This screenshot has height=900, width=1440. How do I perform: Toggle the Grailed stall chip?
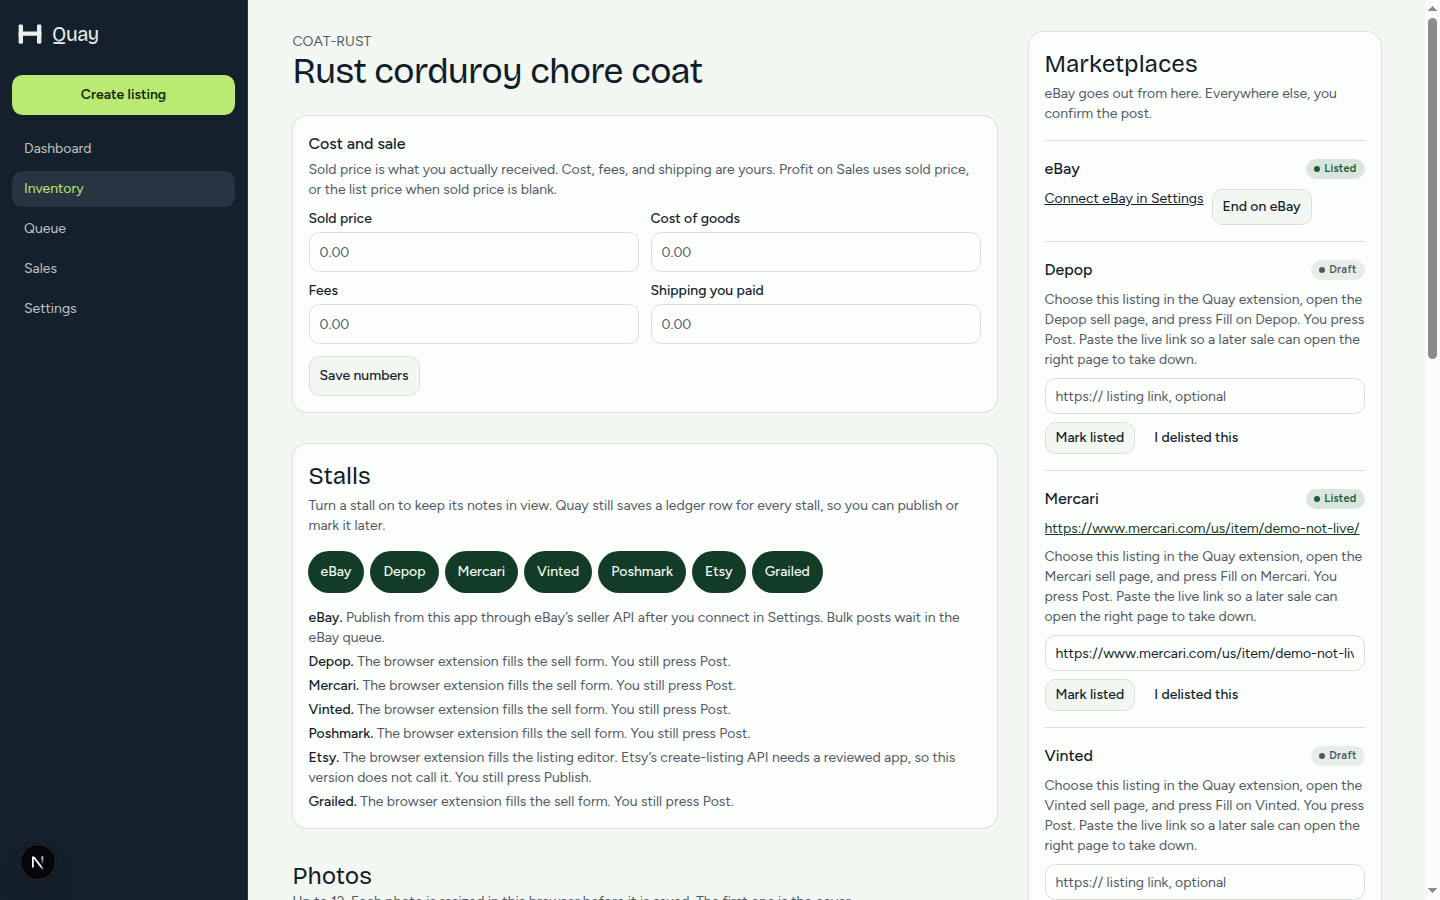787,572
